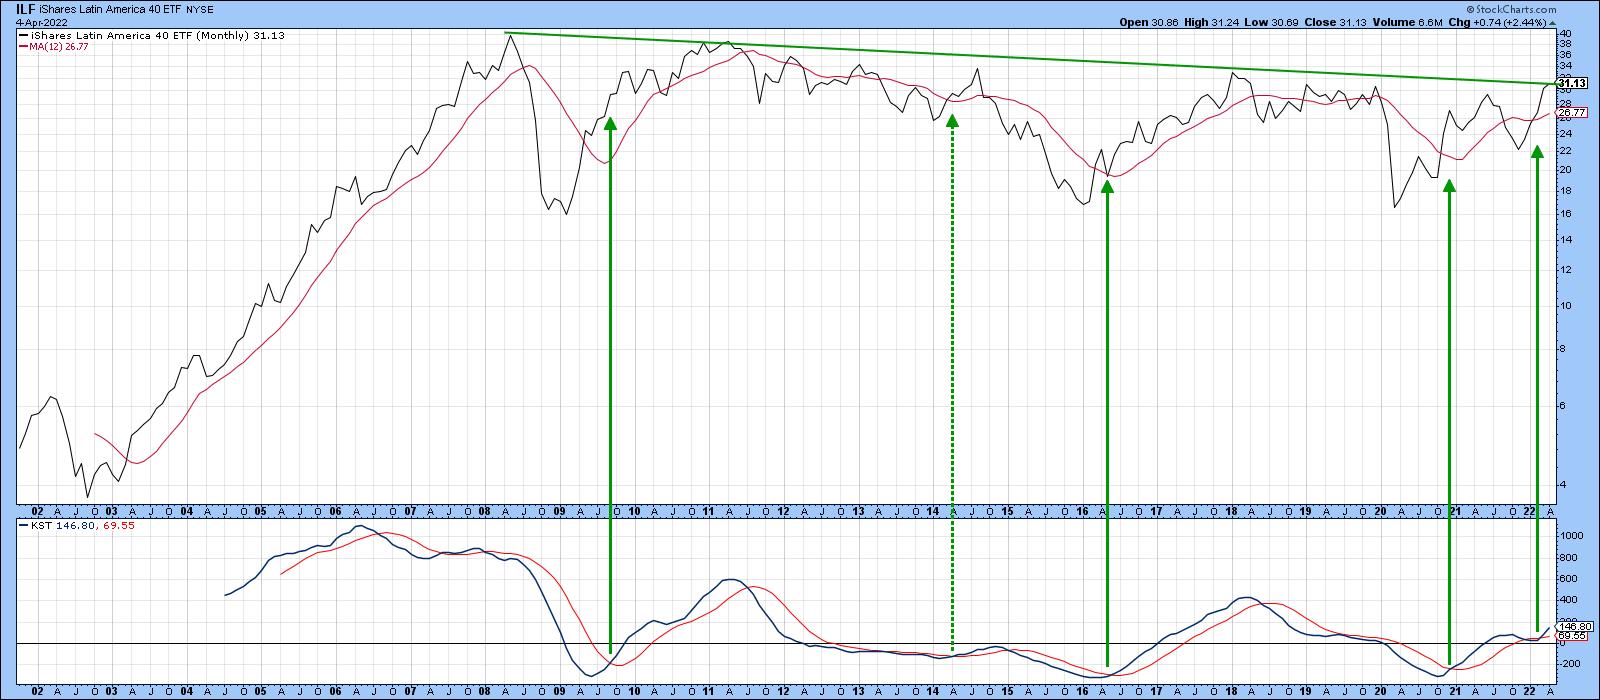Click the green arrow head near late 2009

[610, 123]
